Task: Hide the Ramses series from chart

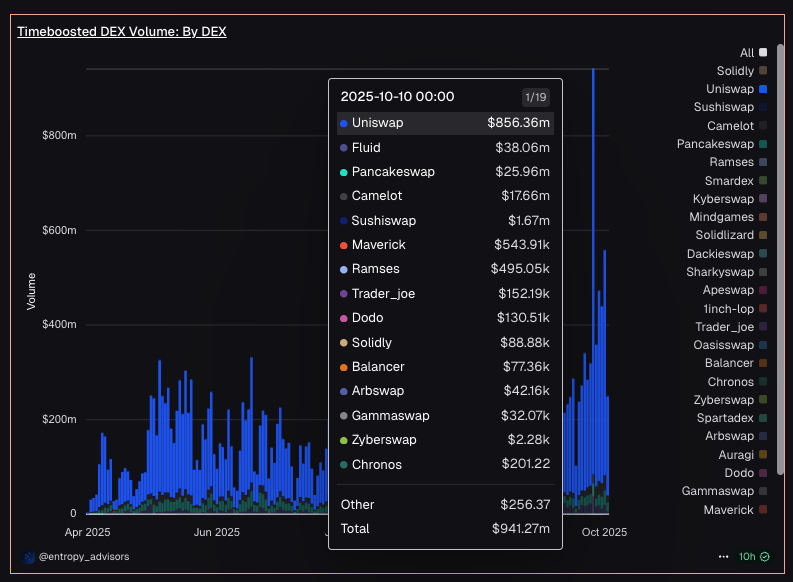Action: [732, 162]
